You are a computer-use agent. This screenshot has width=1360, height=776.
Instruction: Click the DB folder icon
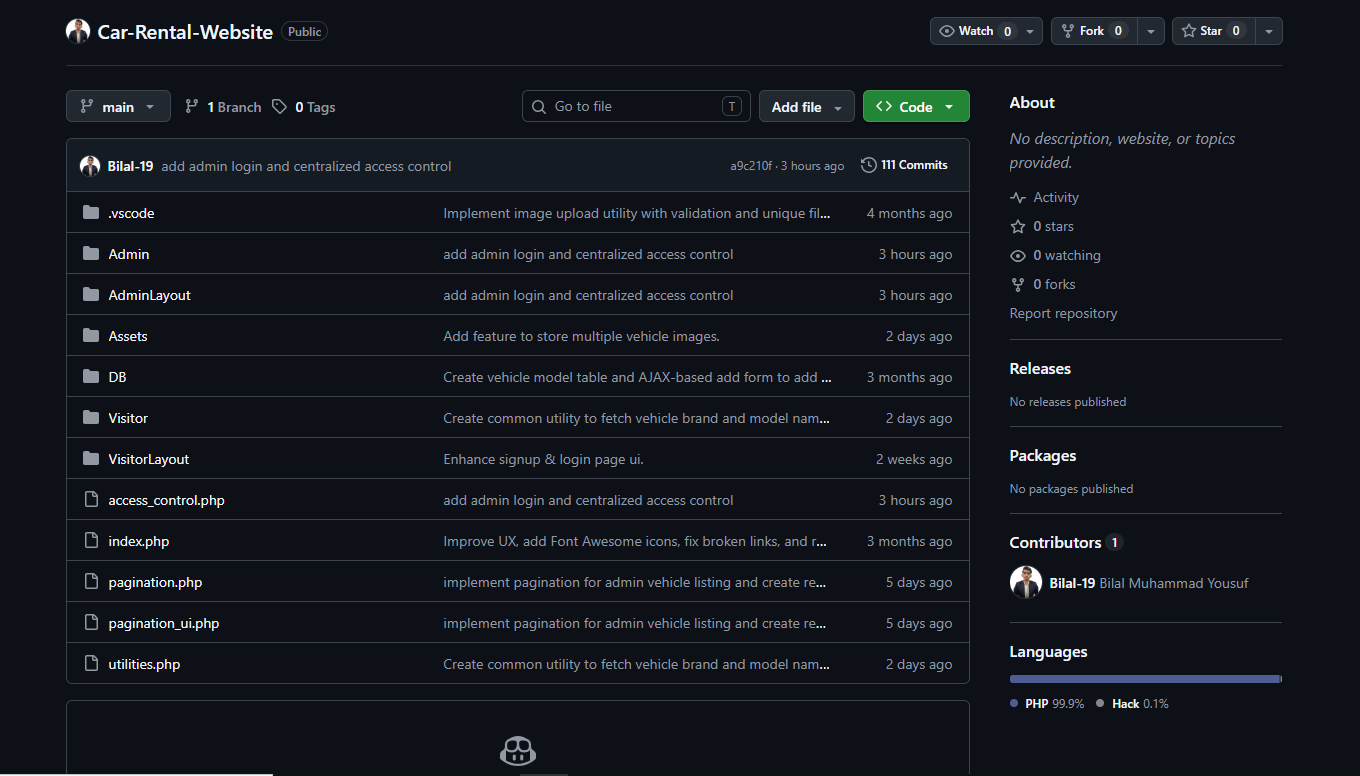tap(91, 377)
